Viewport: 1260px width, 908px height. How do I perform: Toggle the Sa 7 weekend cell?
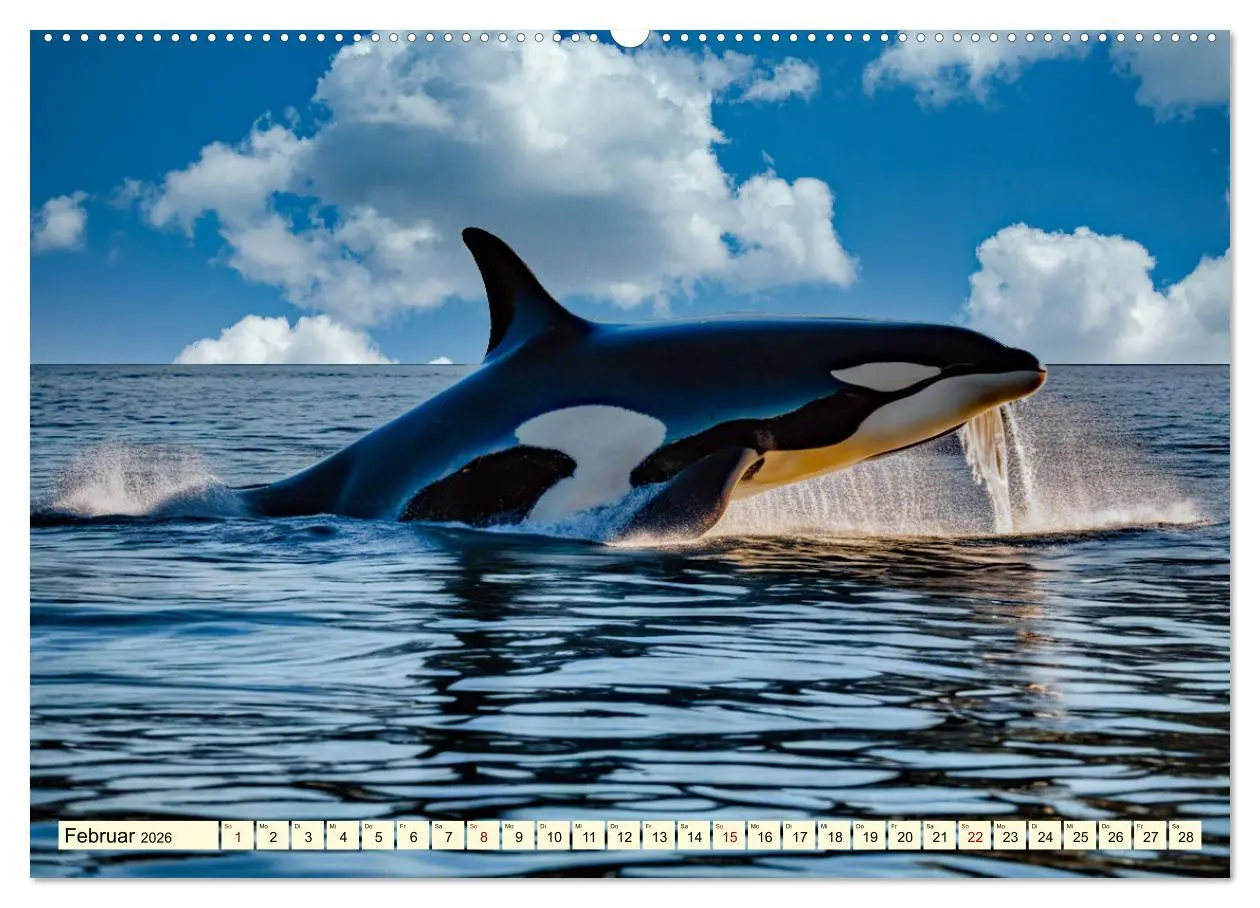pyautogui.click(x=446, y=840)
